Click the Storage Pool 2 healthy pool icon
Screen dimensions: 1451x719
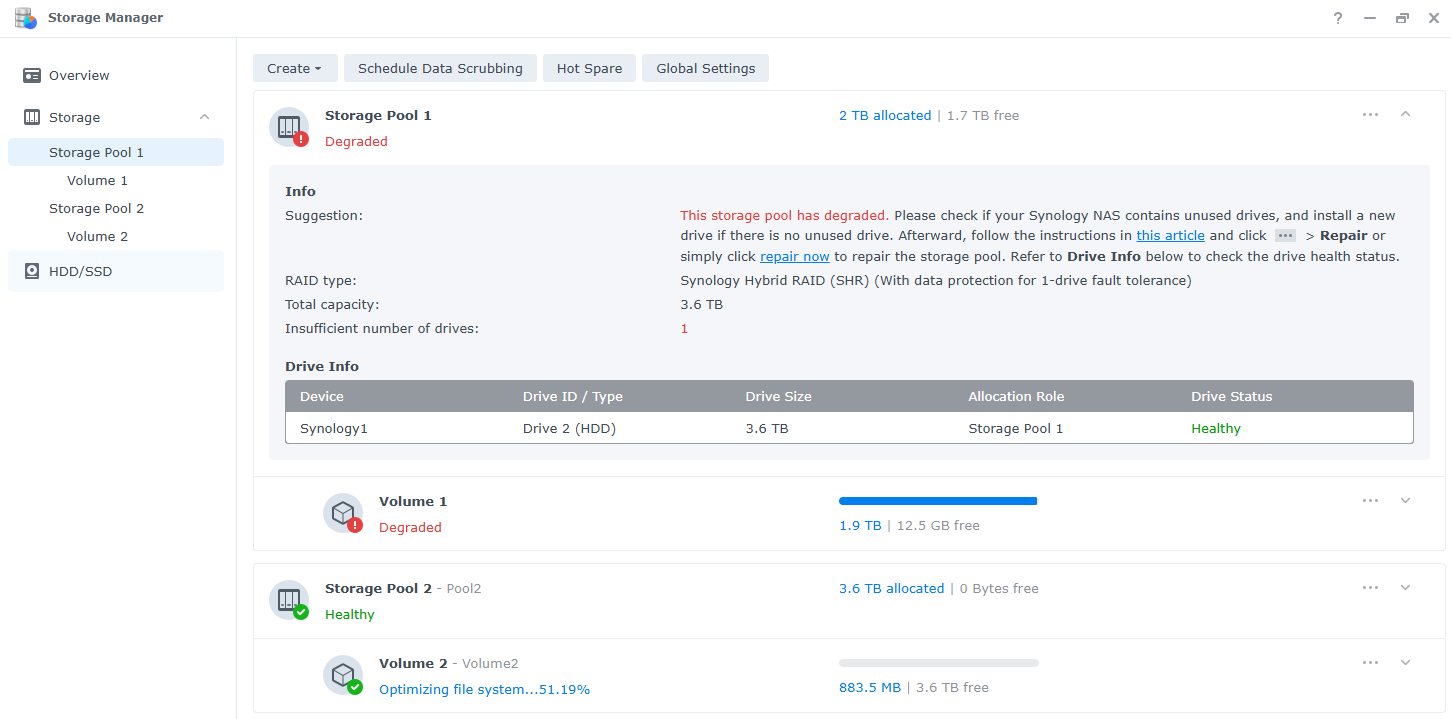[x=289, y=600]
